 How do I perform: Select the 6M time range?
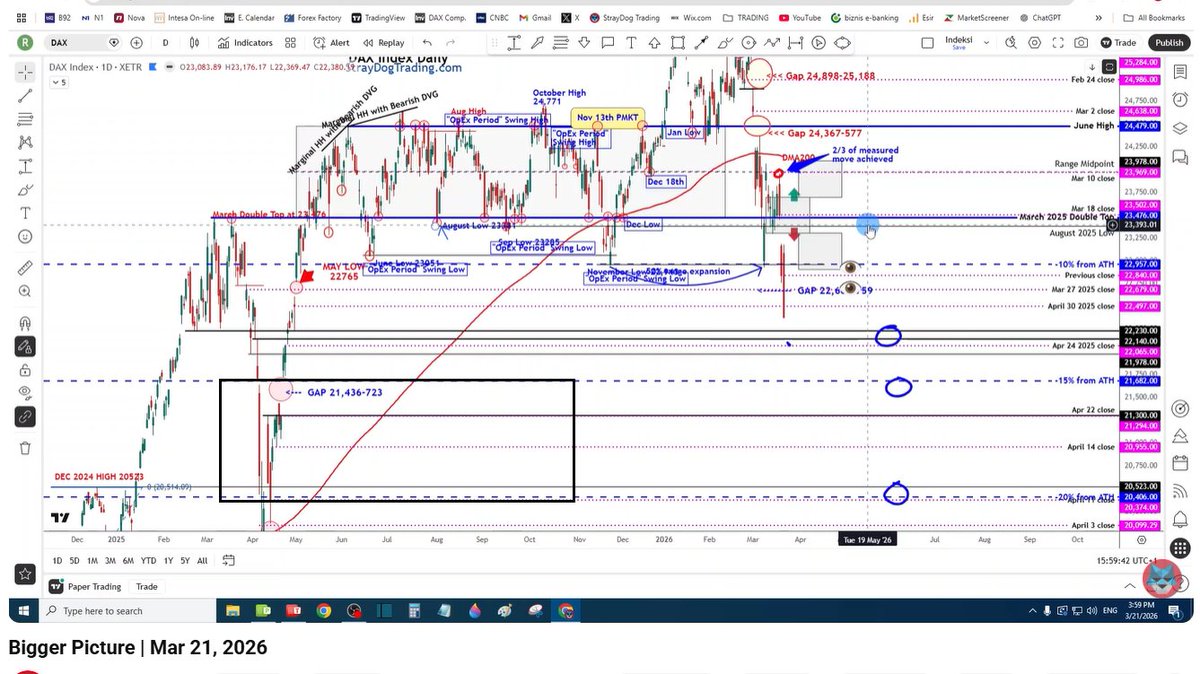click(x=129, y=560)
